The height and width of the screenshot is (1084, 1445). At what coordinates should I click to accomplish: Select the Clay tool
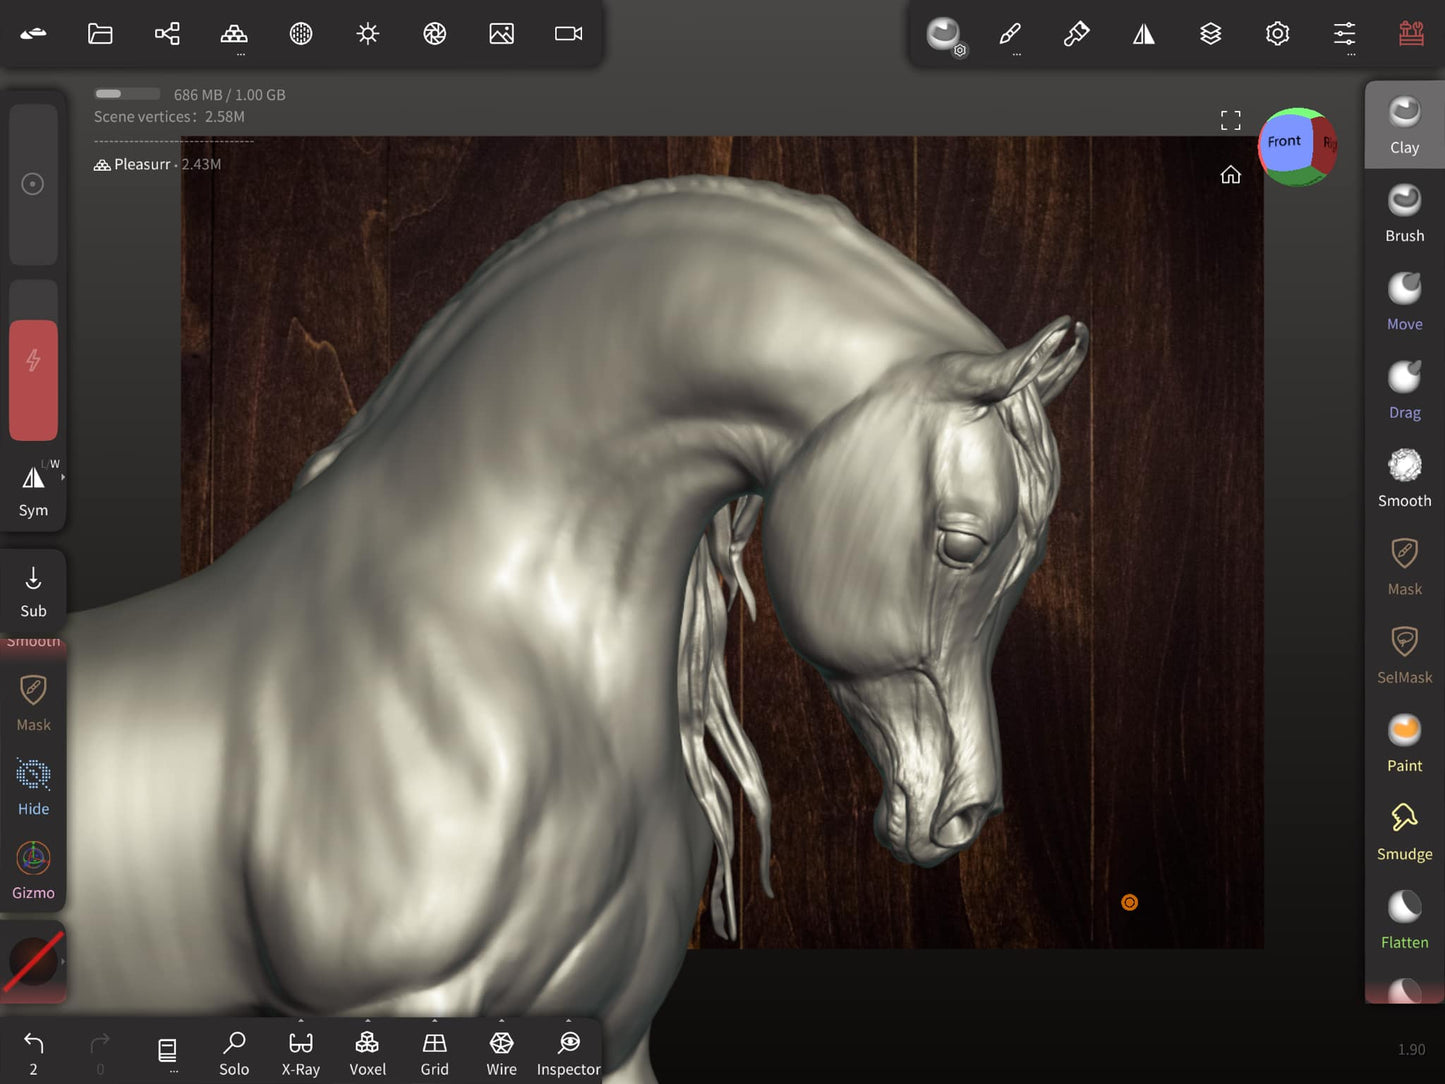point(1405,125)
